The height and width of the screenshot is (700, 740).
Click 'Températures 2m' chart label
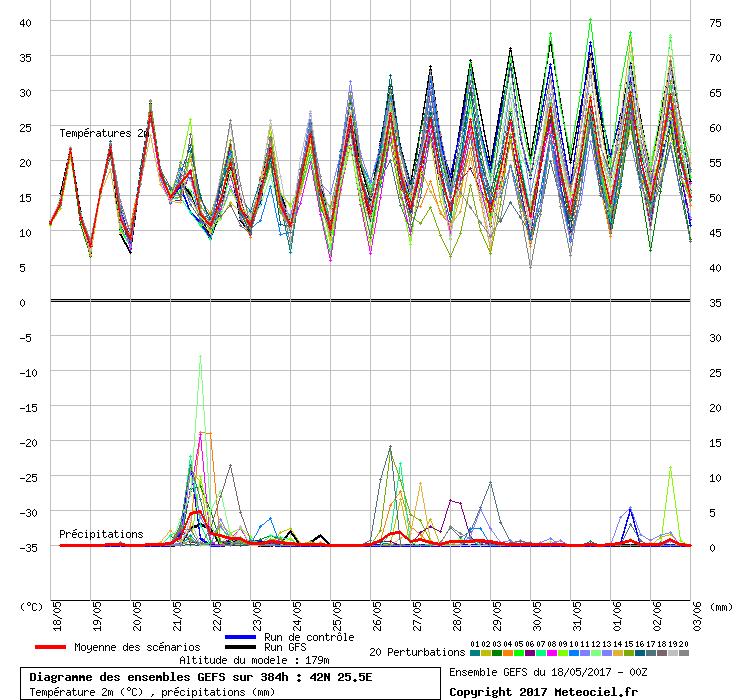(x=104, y=134)
